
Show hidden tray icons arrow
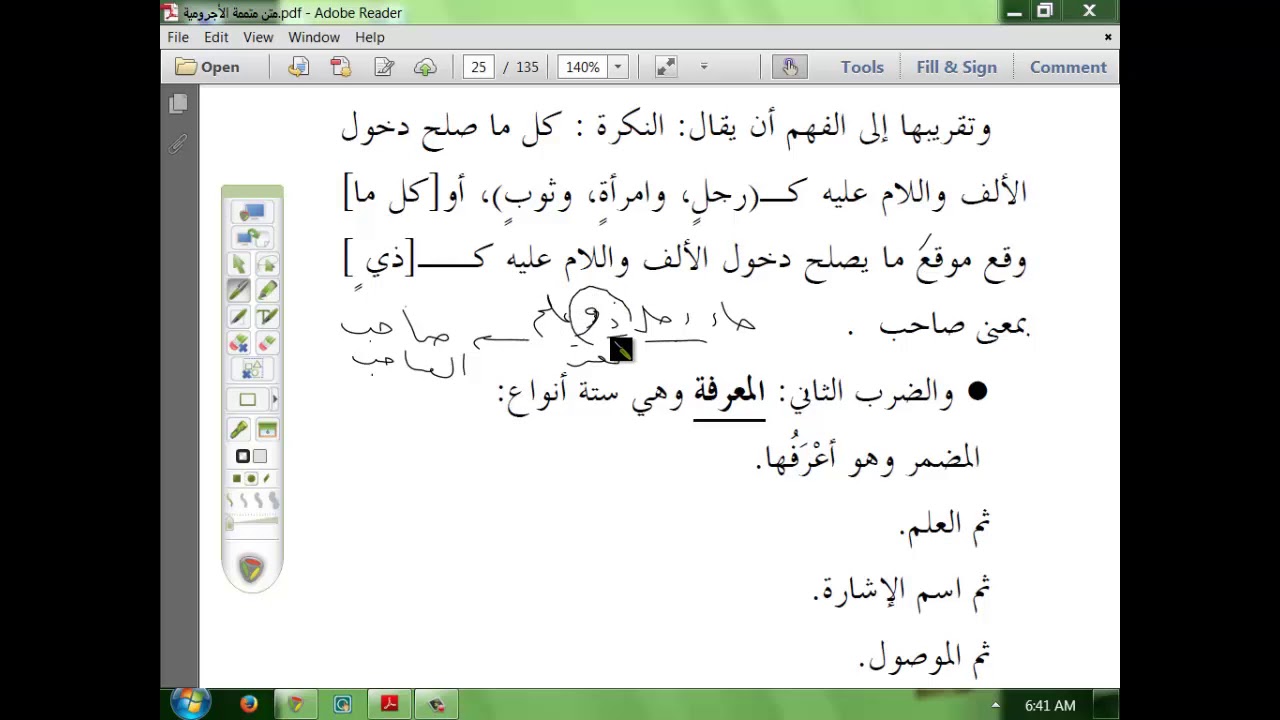995,705
